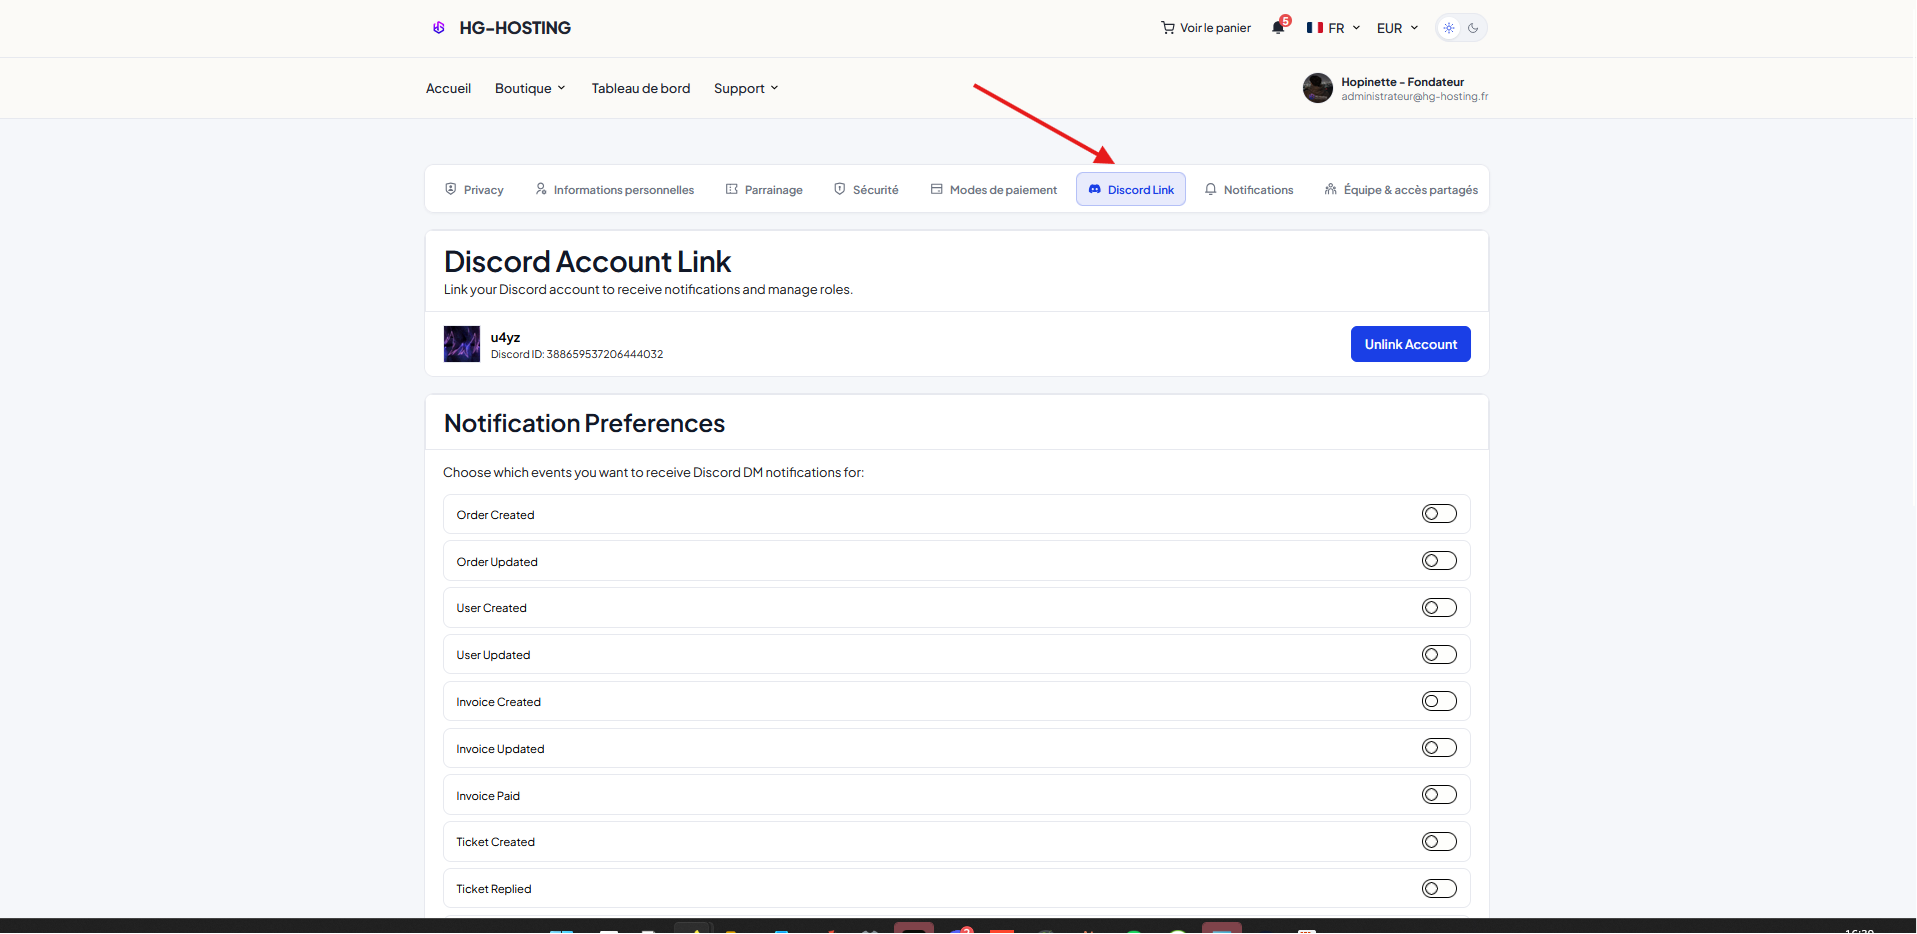Image resolution: width=1917 pixels, height=934 pixels.
Task: Open the shopping cart icon
Action: [x=1167, y=28]
